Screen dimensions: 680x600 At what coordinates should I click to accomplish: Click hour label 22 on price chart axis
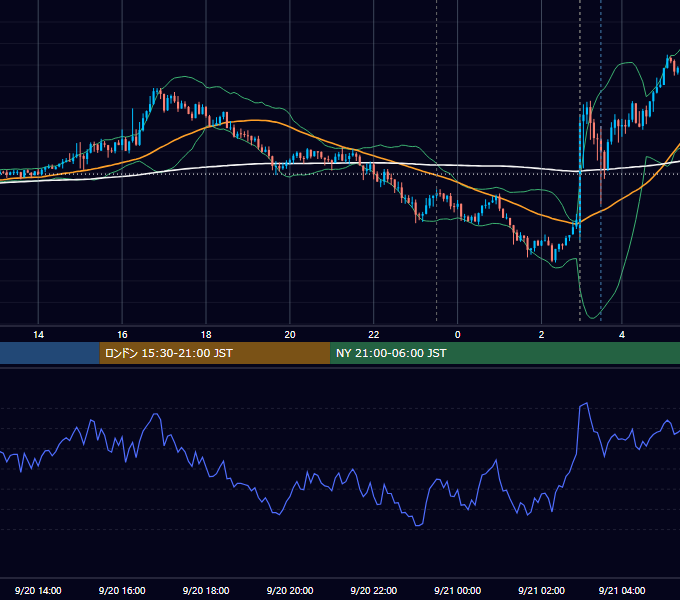click(x=373, y=335)
